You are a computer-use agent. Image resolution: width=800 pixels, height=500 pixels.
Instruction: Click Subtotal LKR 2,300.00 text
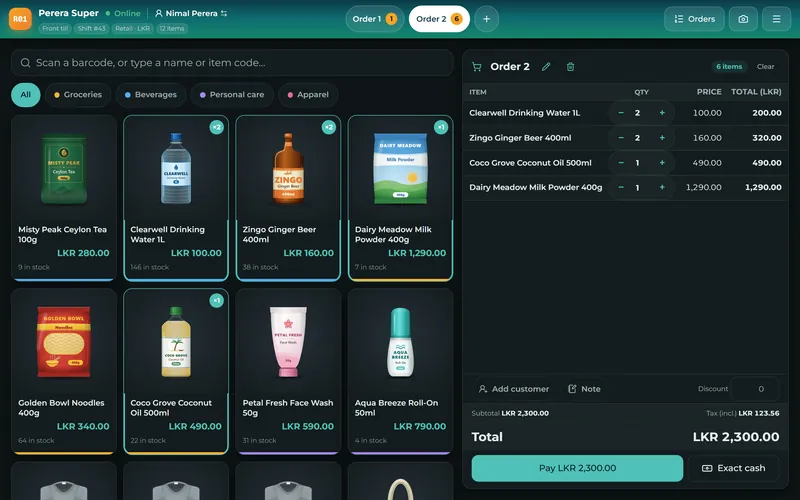[x=510, y=413]
